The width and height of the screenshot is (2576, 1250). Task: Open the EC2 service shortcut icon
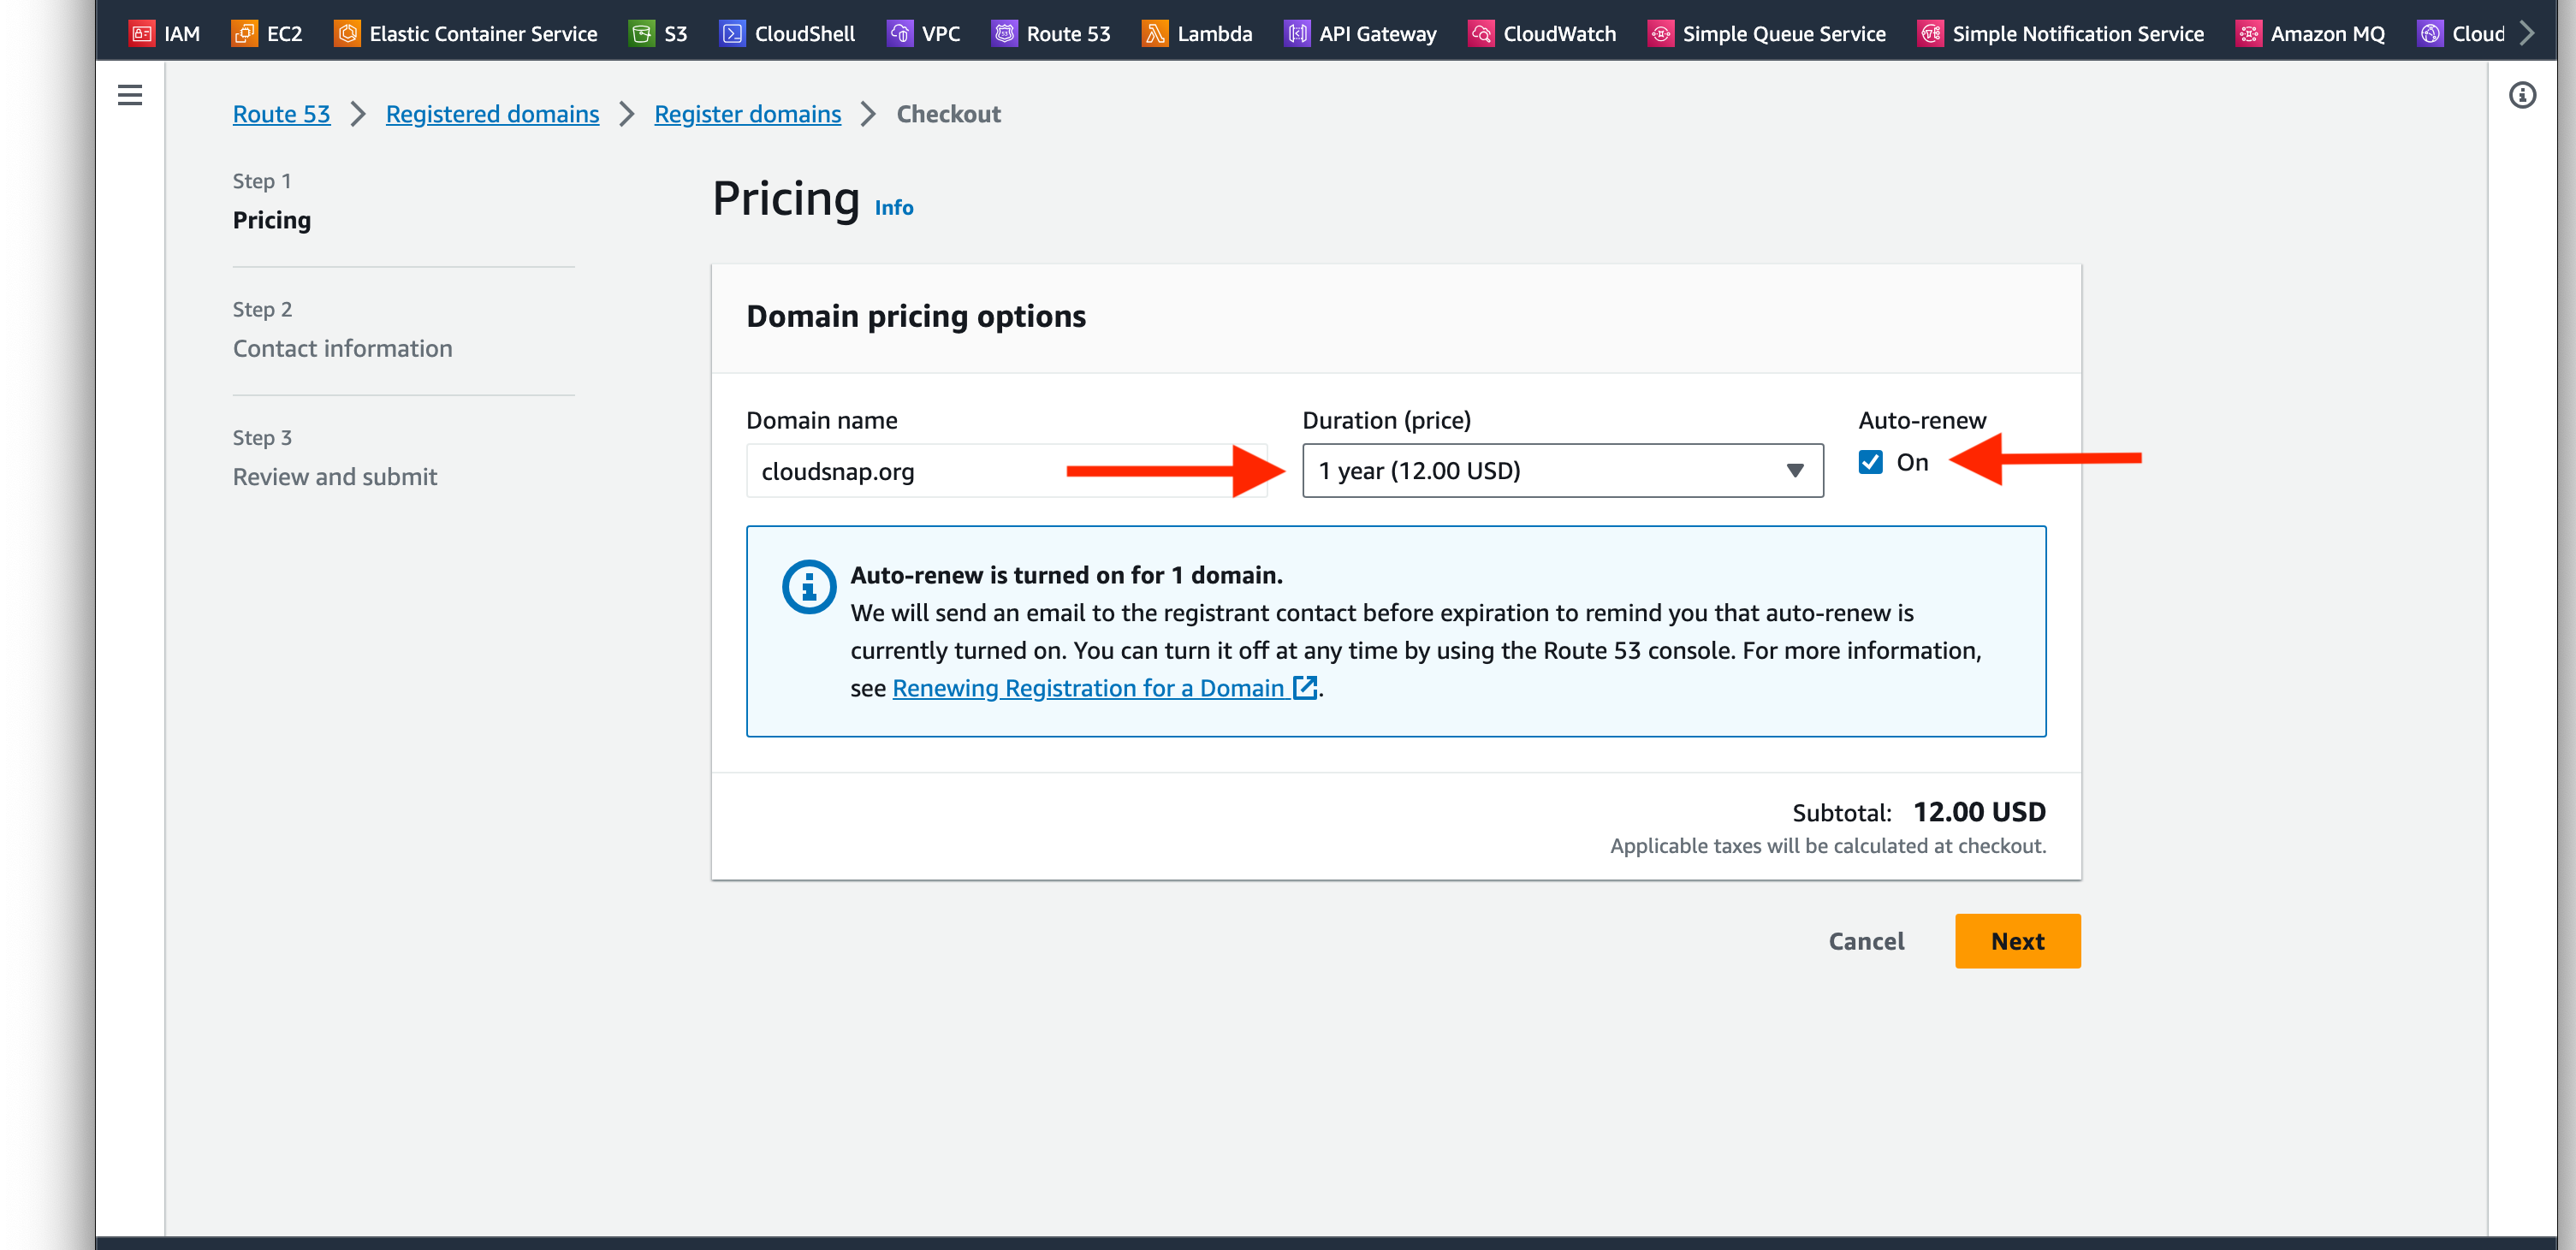click(x=244, y=33)
